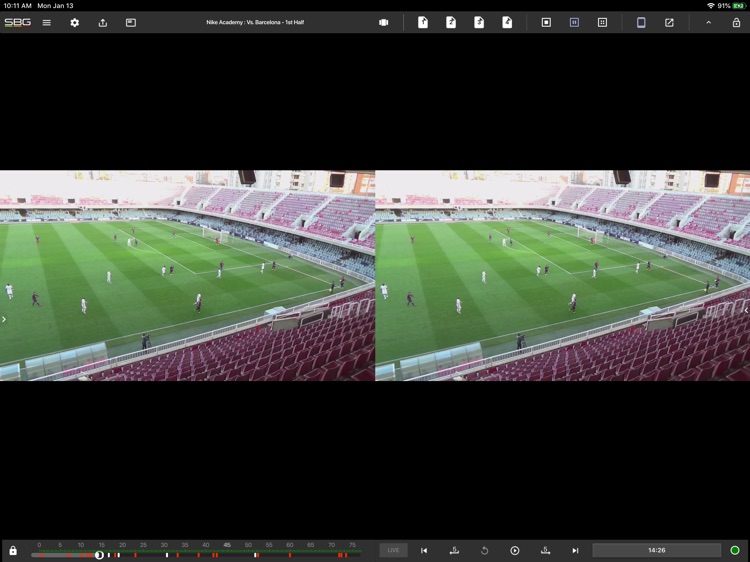This screenshot has width=750, height=562.
Task: Open the settings gear
Action: (75, 22)
